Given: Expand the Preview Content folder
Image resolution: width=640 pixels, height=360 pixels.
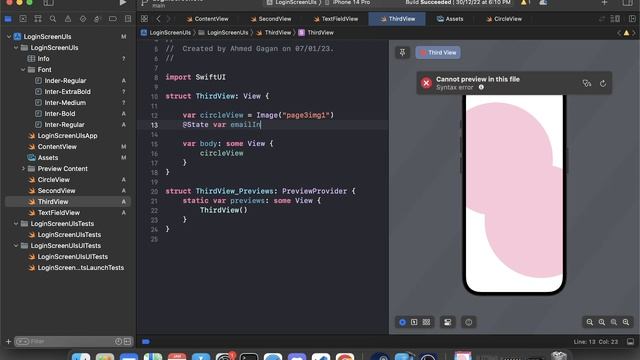Looking at the screenshot, I should coord(23,169).
